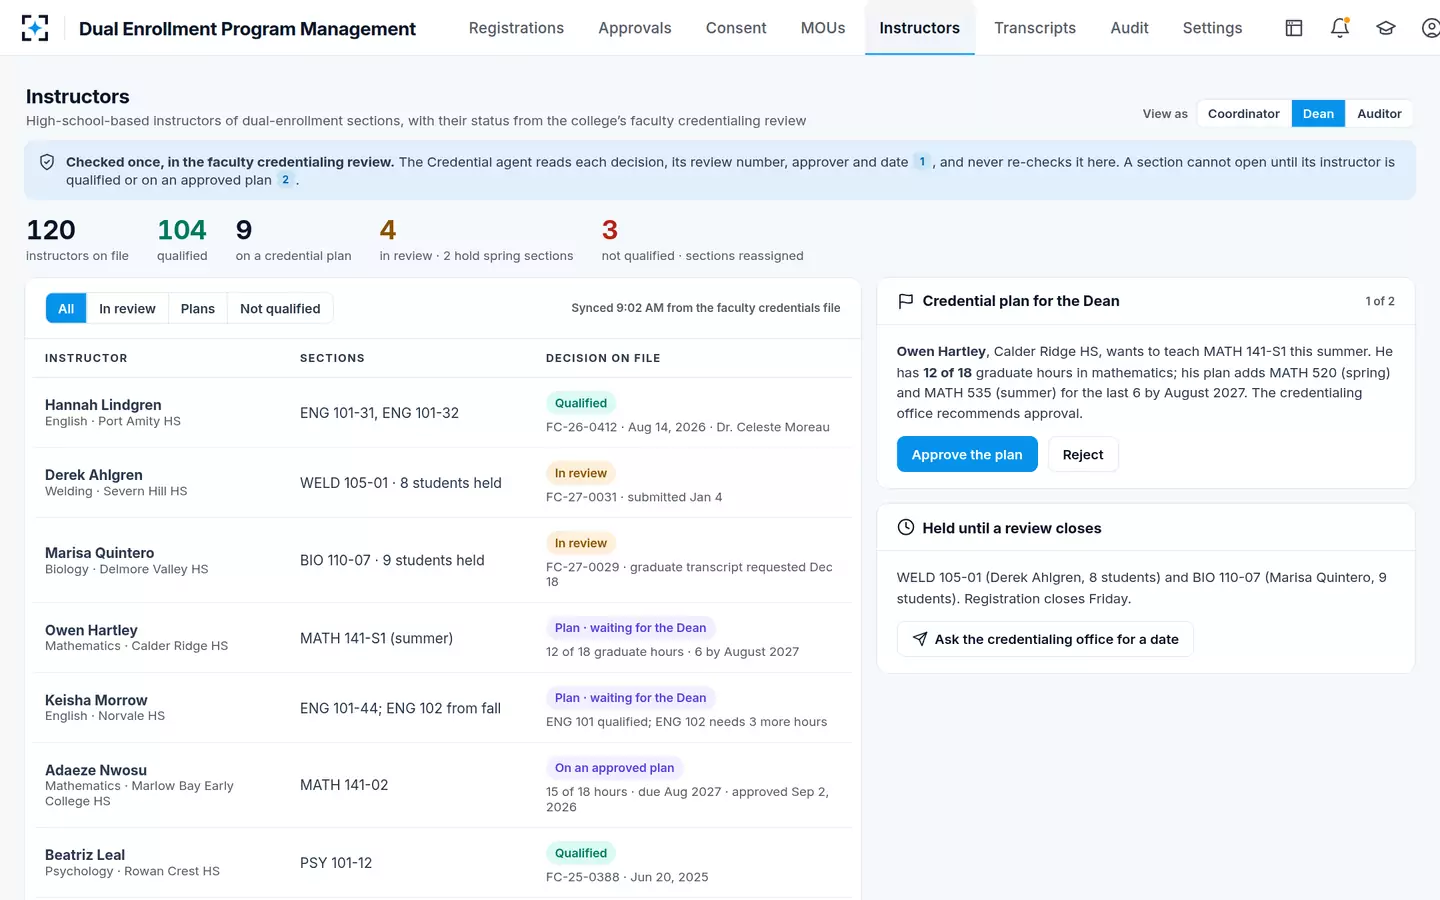Click the 104 qualified statistic

pos(182,240)
